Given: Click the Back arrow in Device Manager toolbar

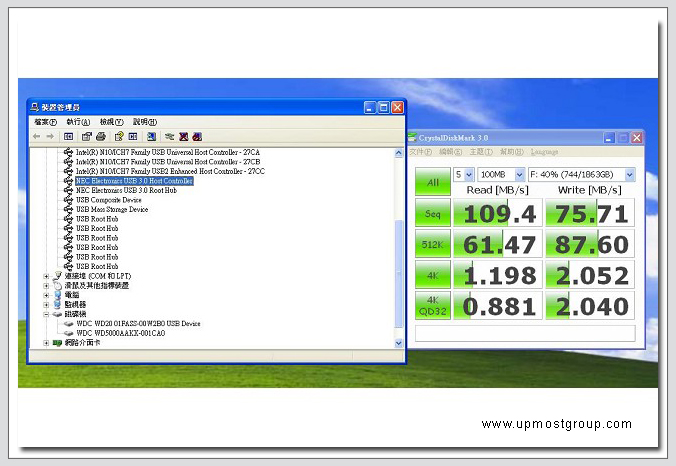Looking at the screenshot, I should [x=37, y=136].
